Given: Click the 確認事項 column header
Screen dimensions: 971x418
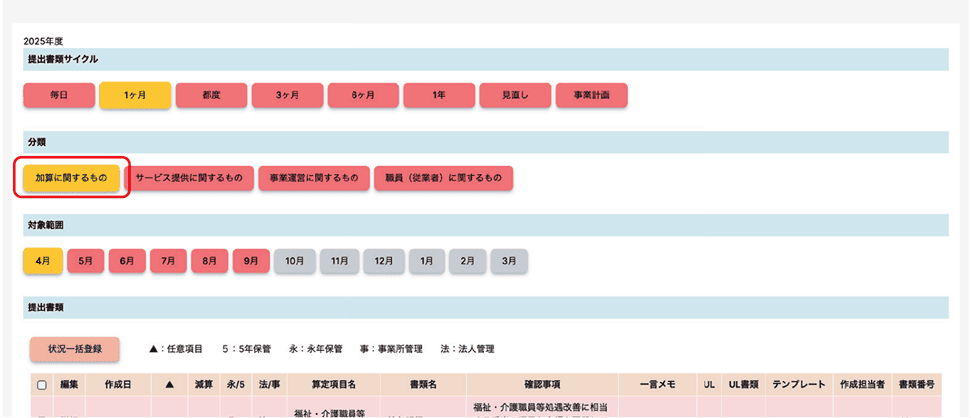Looking at the screenshot, I should coord(542,385).
